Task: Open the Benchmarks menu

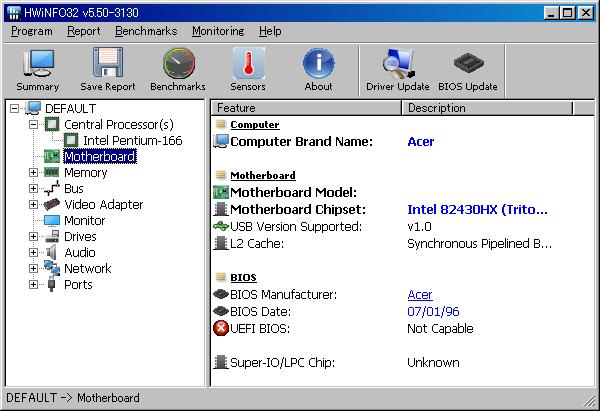Action: (146, 31)
